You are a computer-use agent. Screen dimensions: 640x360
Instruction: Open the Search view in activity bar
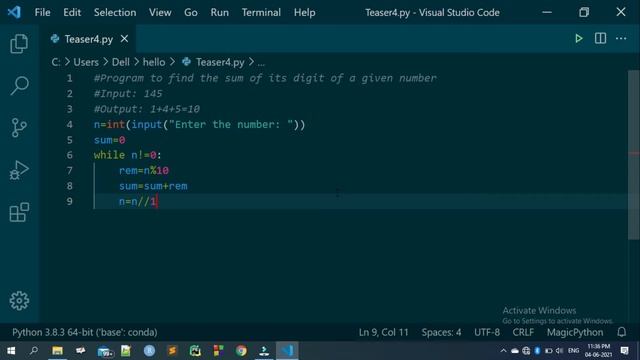(19, 86)
